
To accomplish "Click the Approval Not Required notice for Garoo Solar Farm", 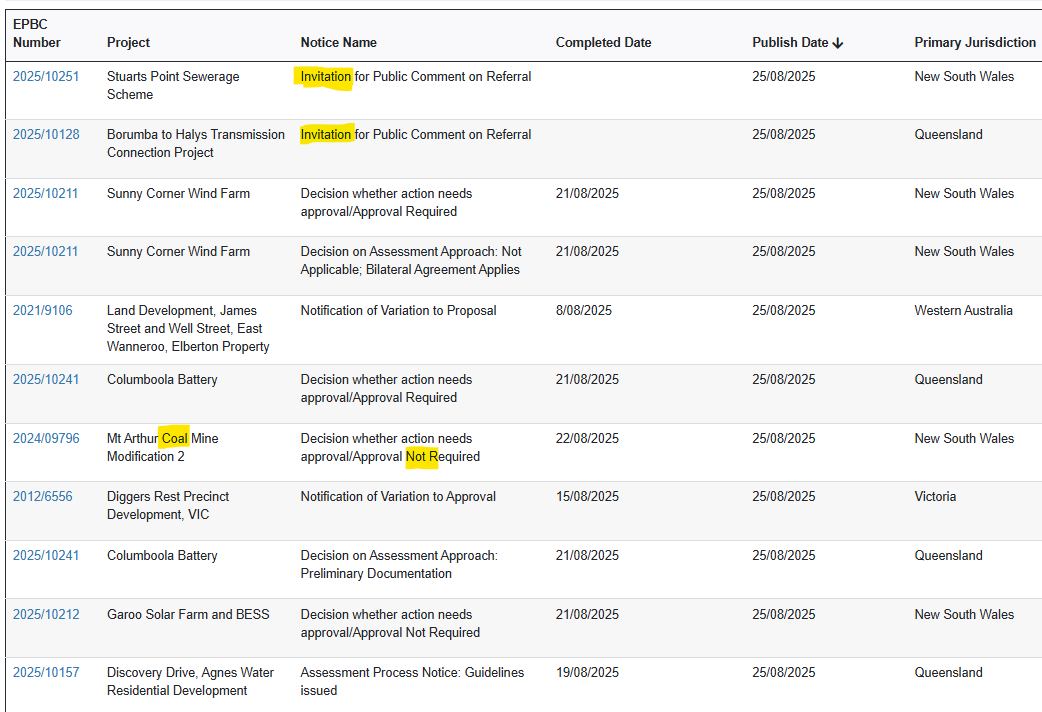I will (390, 624).
